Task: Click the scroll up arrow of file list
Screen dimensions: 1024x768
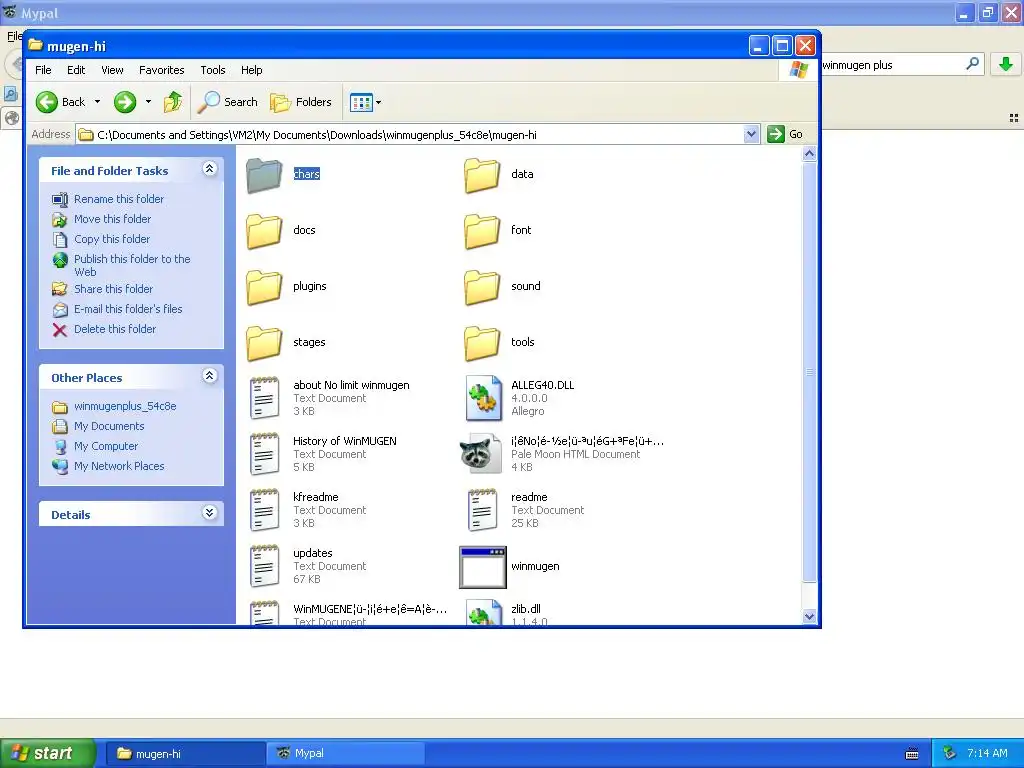Action: 809,154
